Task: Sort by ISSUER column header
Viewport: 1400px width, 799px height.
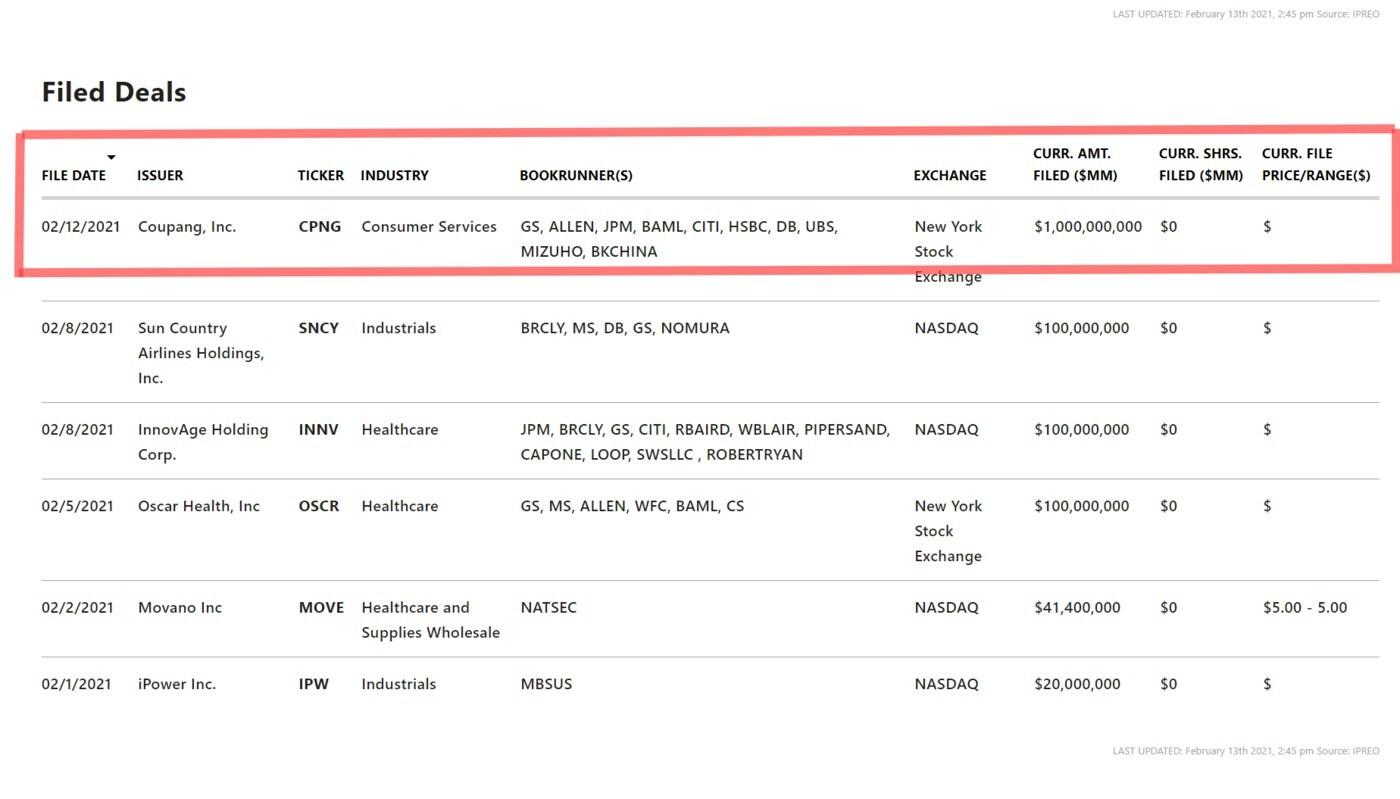Action: point(160,175)
